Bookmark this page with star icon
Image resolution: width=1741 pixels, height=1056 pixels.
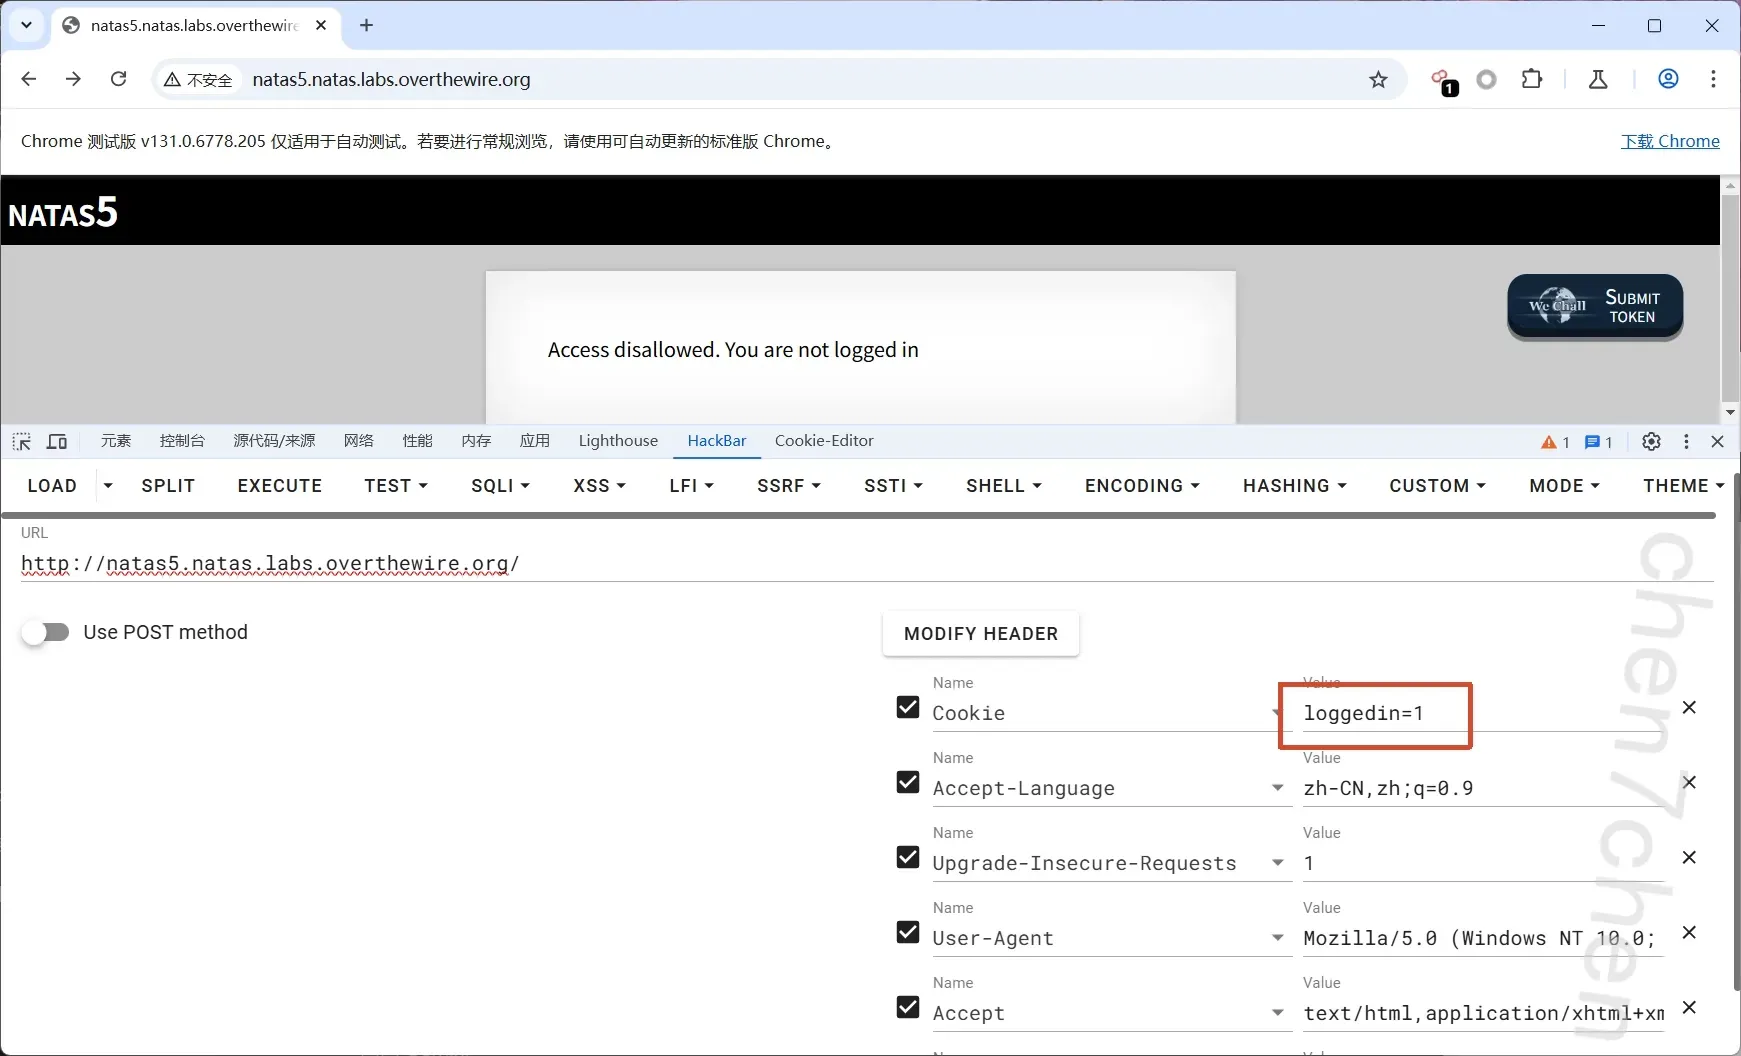[1378, 80]
